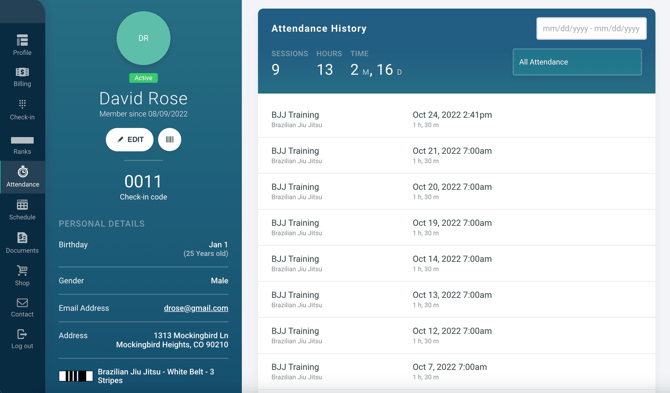Select the Oct 7, 2022 7:00am session row

click(456, 371)
